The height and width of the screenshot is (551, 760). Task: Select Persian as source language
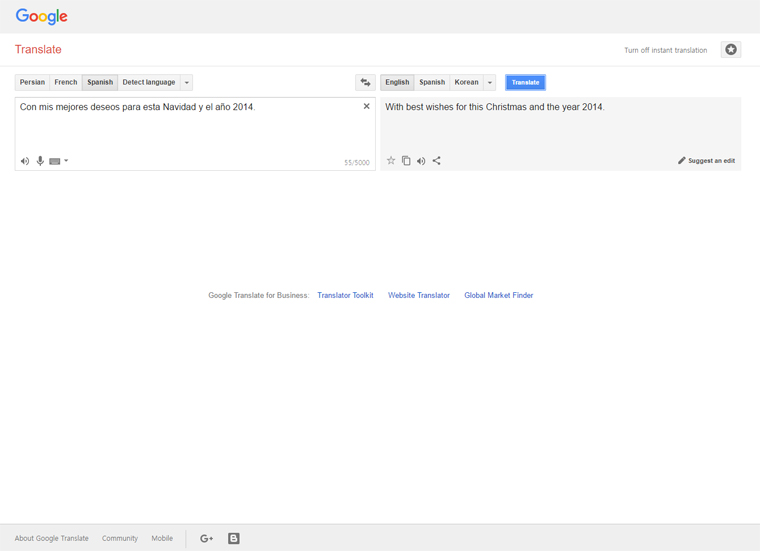(x=32, y=82)
